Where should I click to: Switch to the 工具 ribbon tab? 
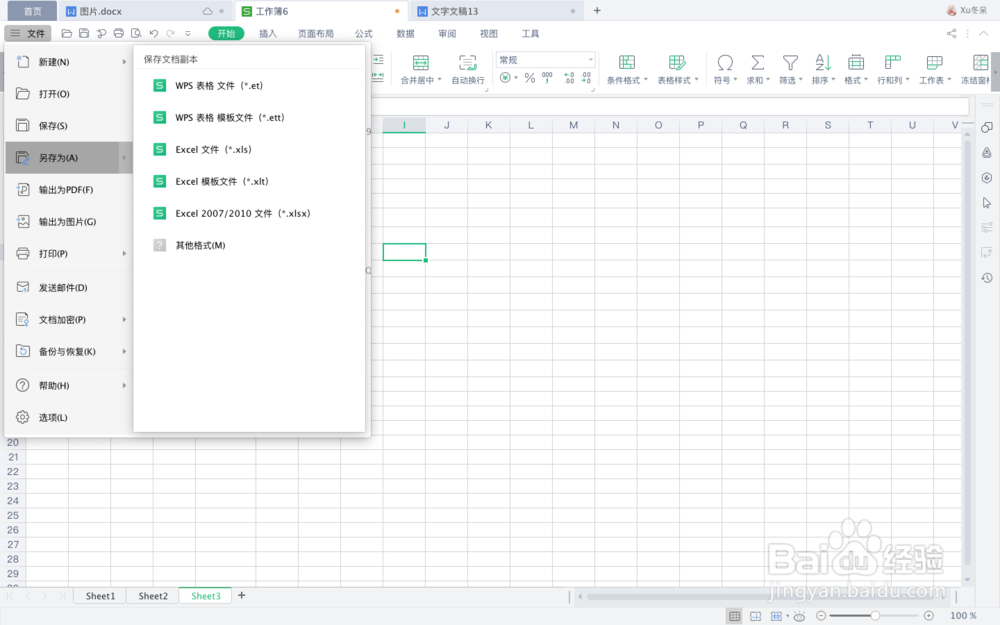coord(530,34)
